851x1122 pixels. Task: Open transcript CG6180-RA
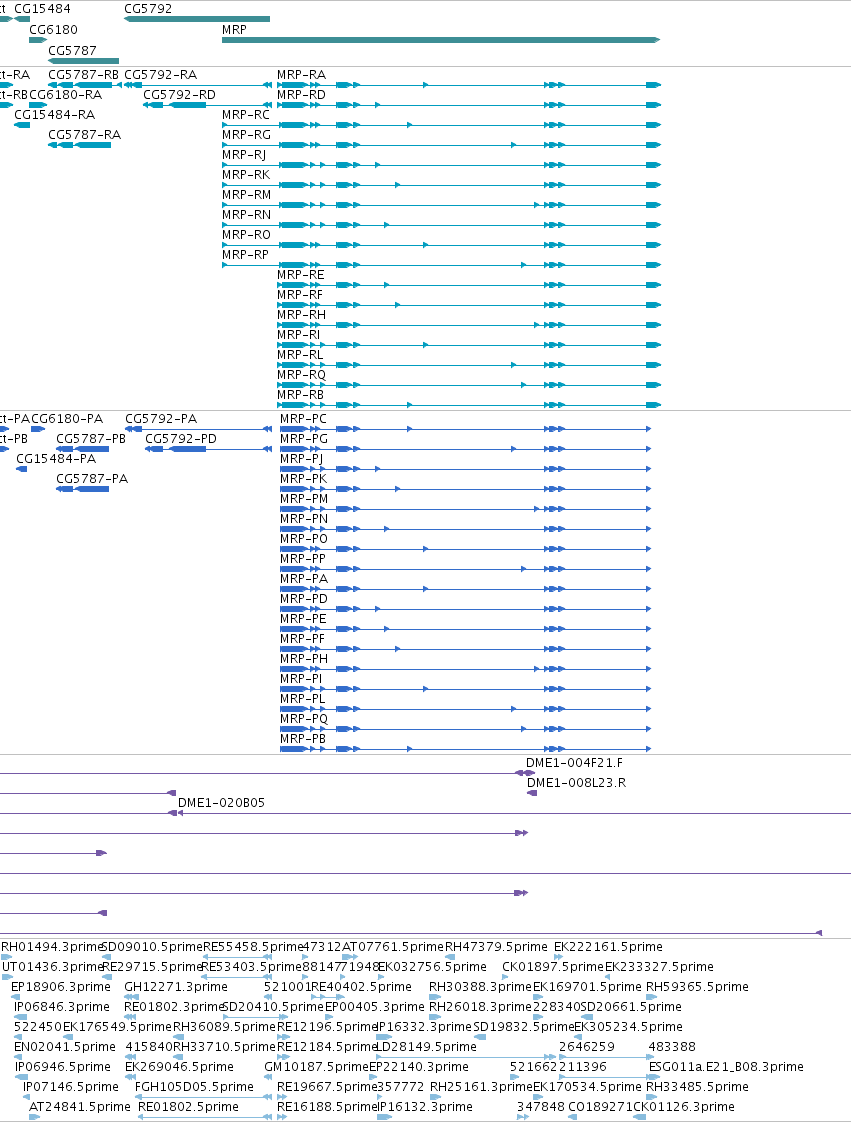point(66,95)
